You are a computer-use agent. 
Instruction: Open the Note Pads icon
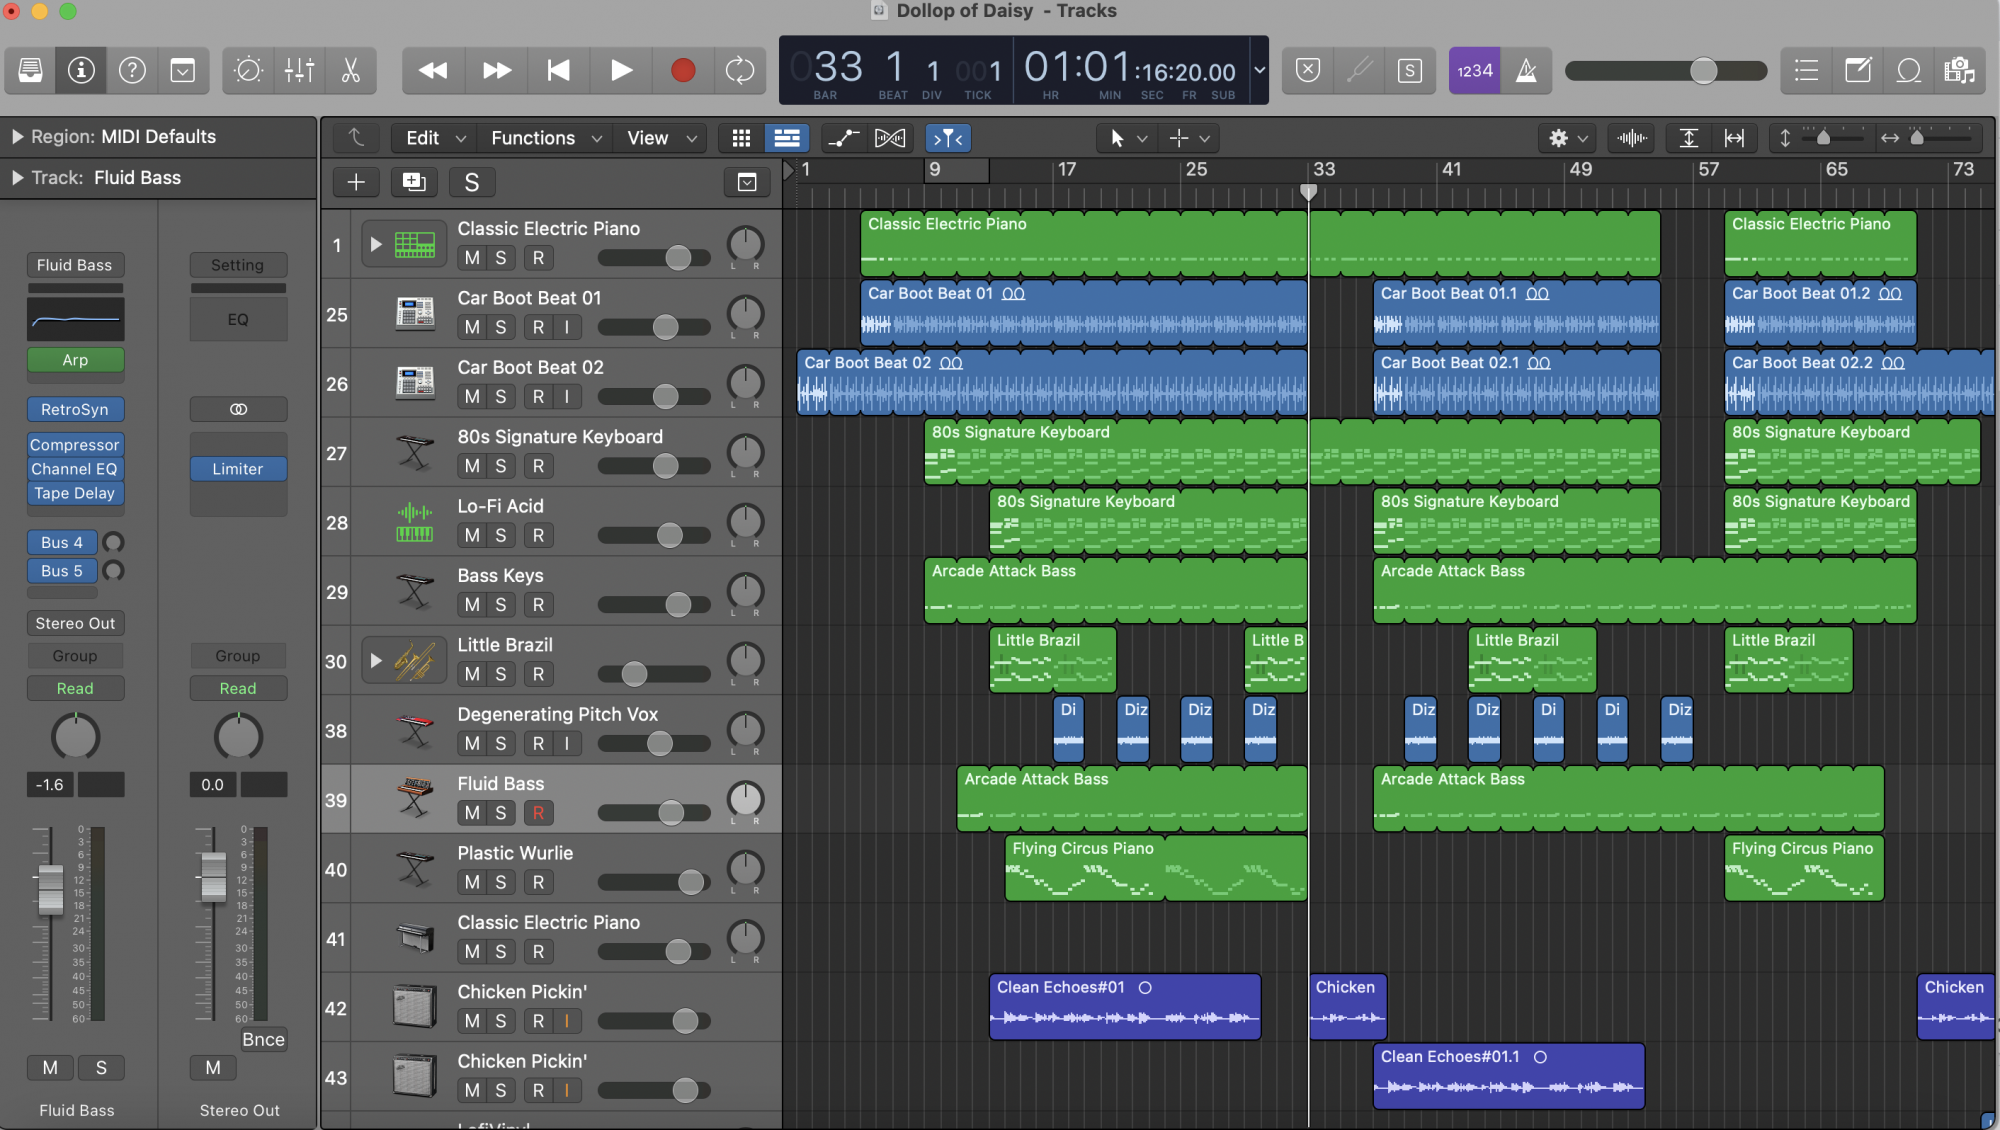[1858, 70]
